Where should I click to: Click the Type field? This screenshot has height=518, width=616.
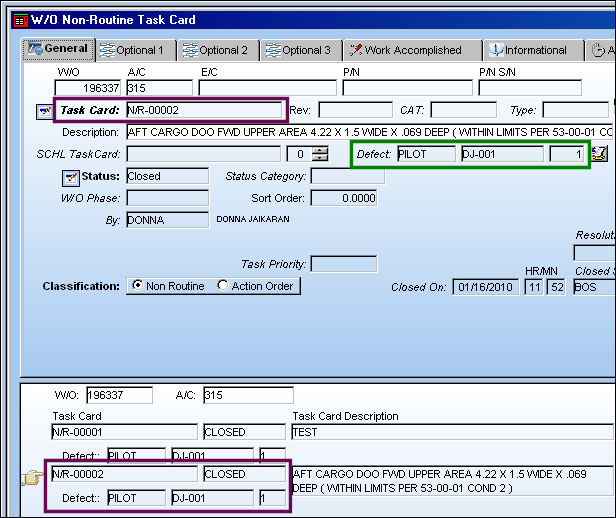[576, 110]
